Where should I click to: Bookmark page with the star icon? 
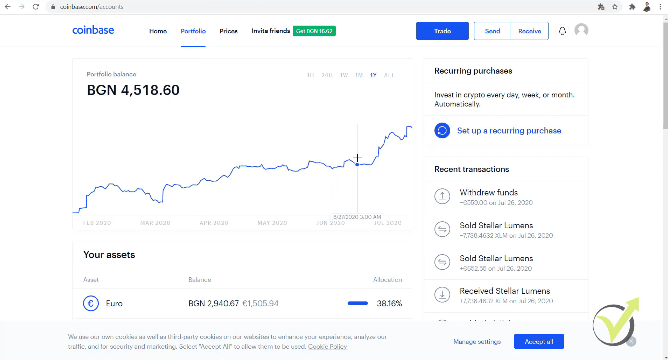click(615, 7)
